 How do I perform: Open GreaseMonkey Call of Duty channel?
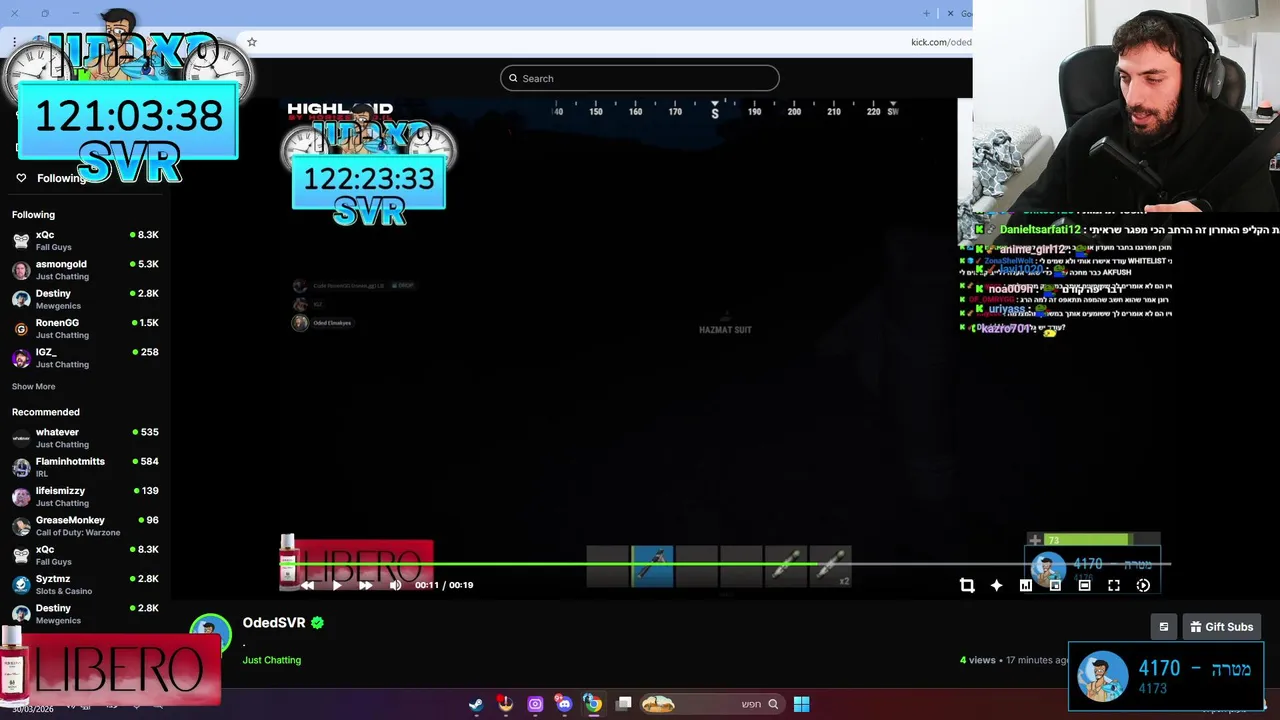85,525
